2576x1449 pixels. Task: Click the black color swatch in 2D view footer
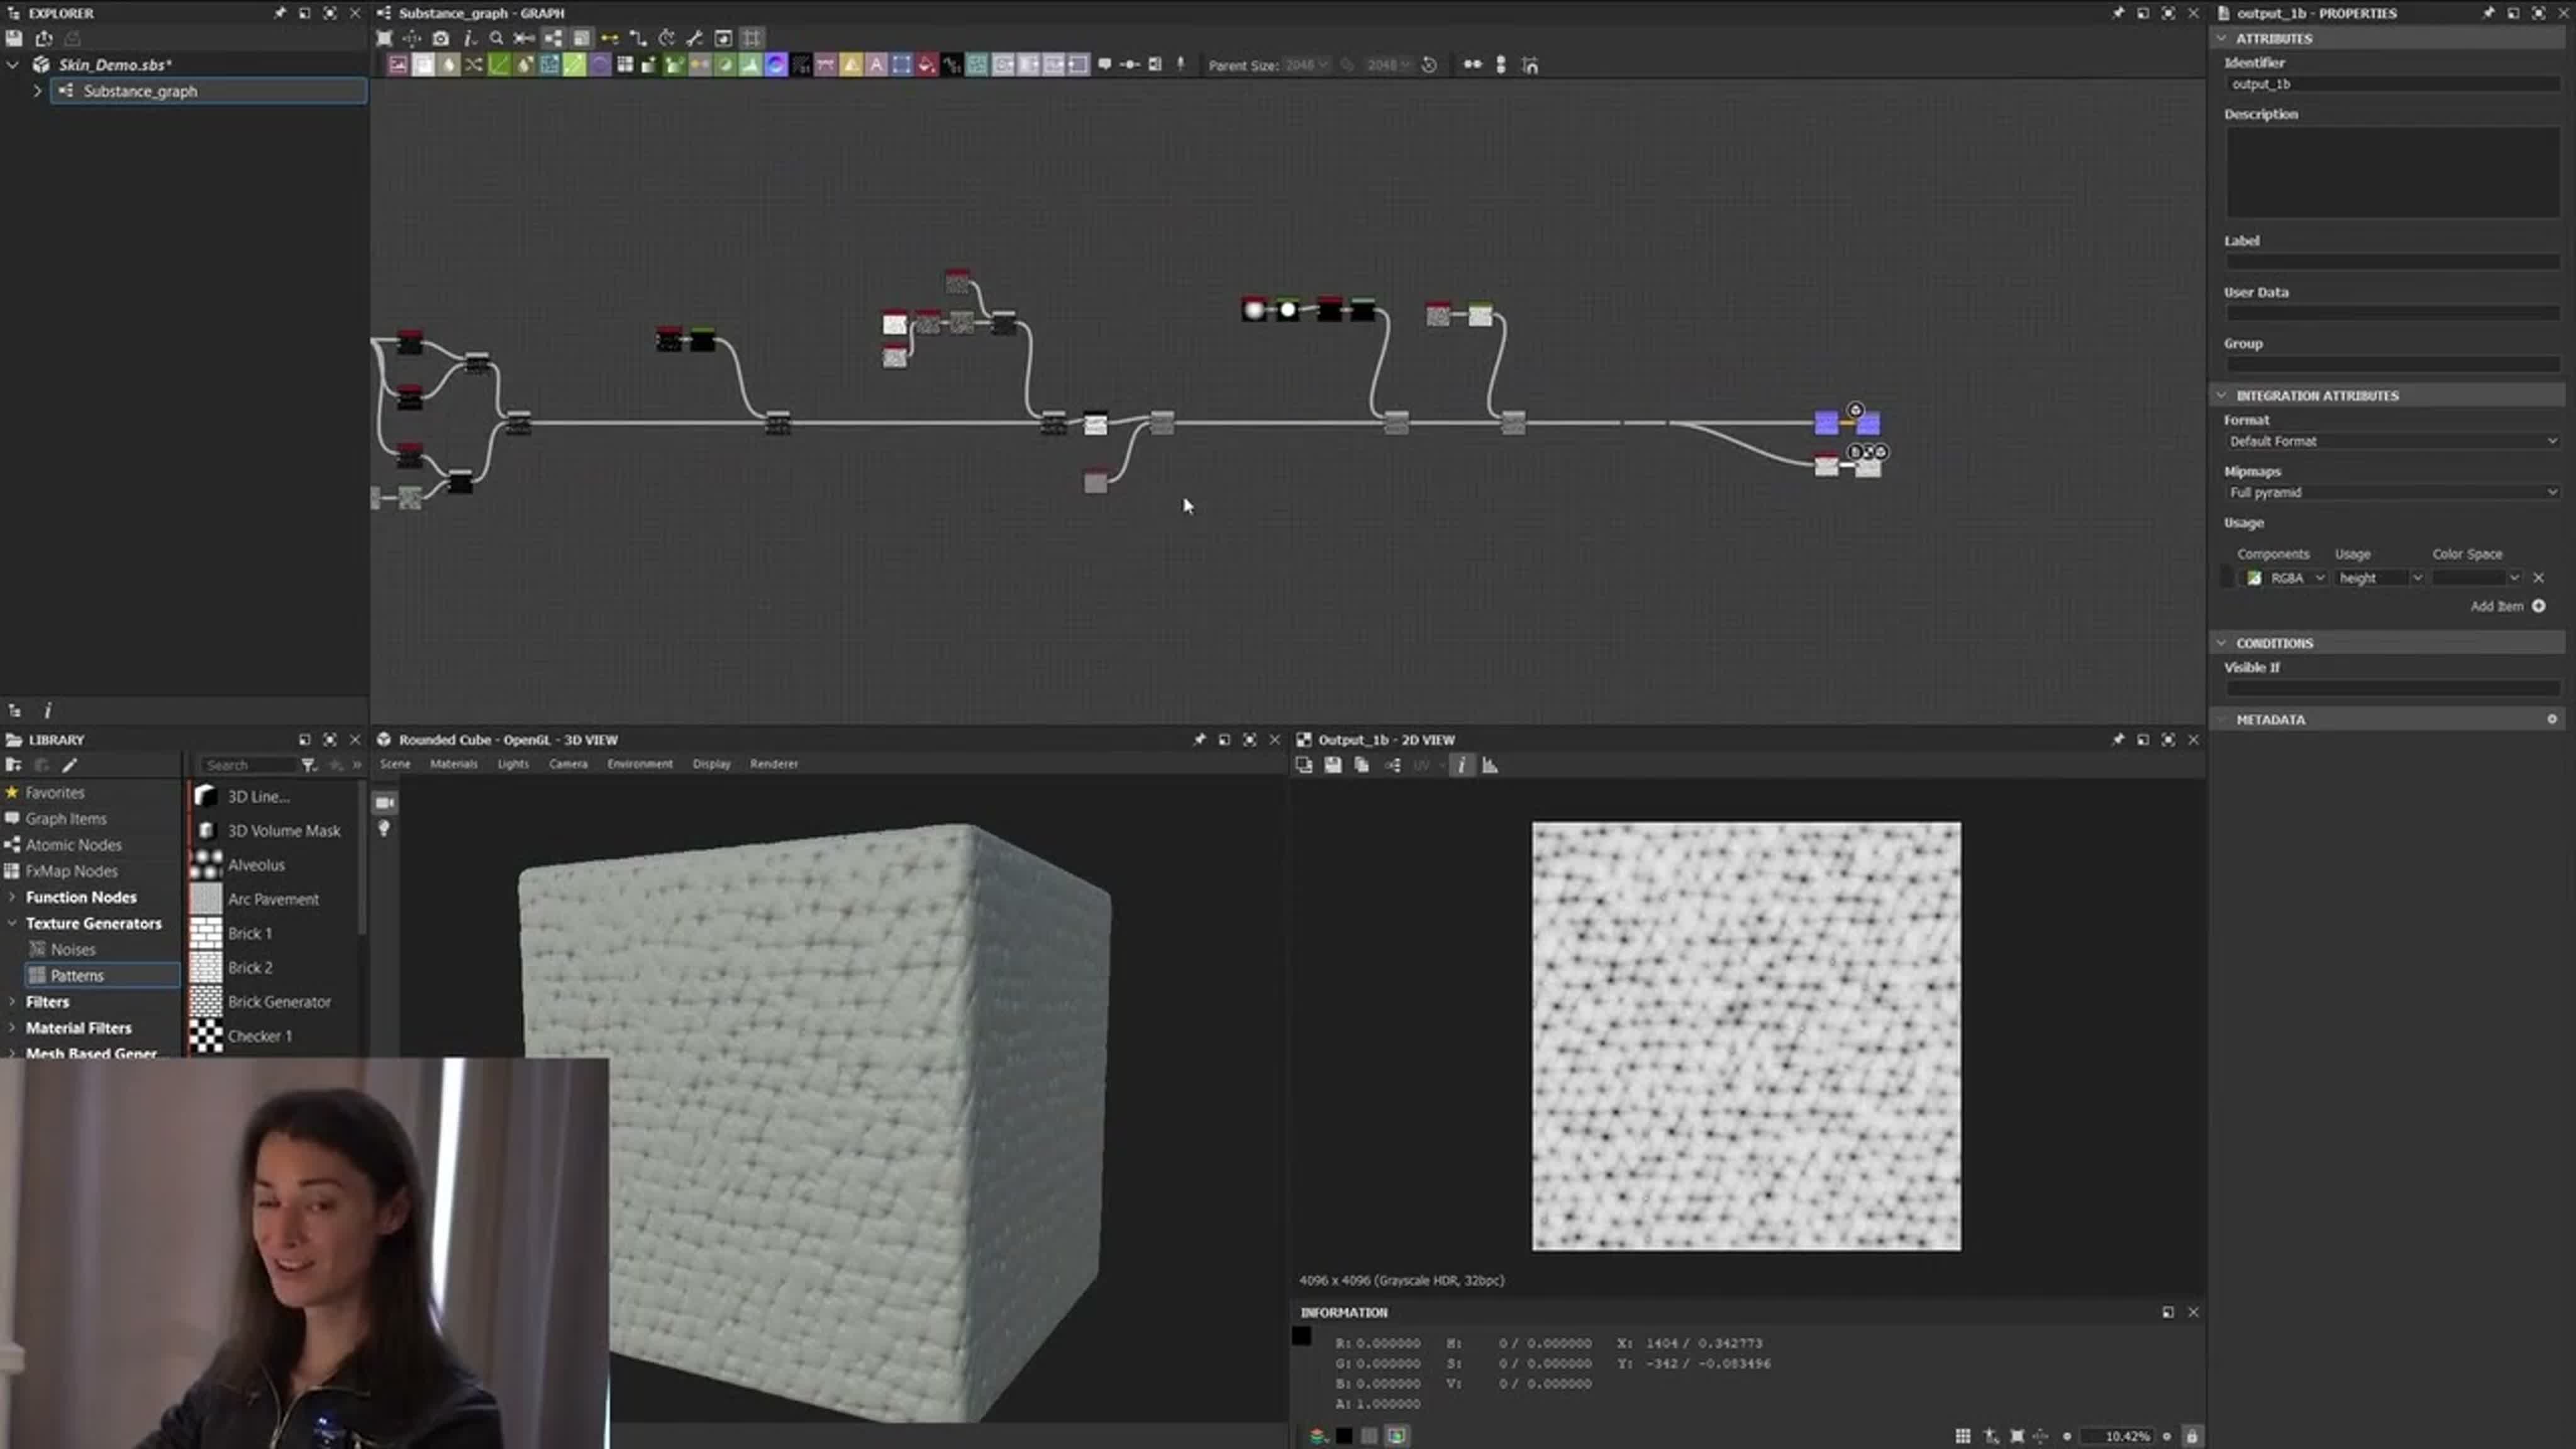[1344, 1436]
